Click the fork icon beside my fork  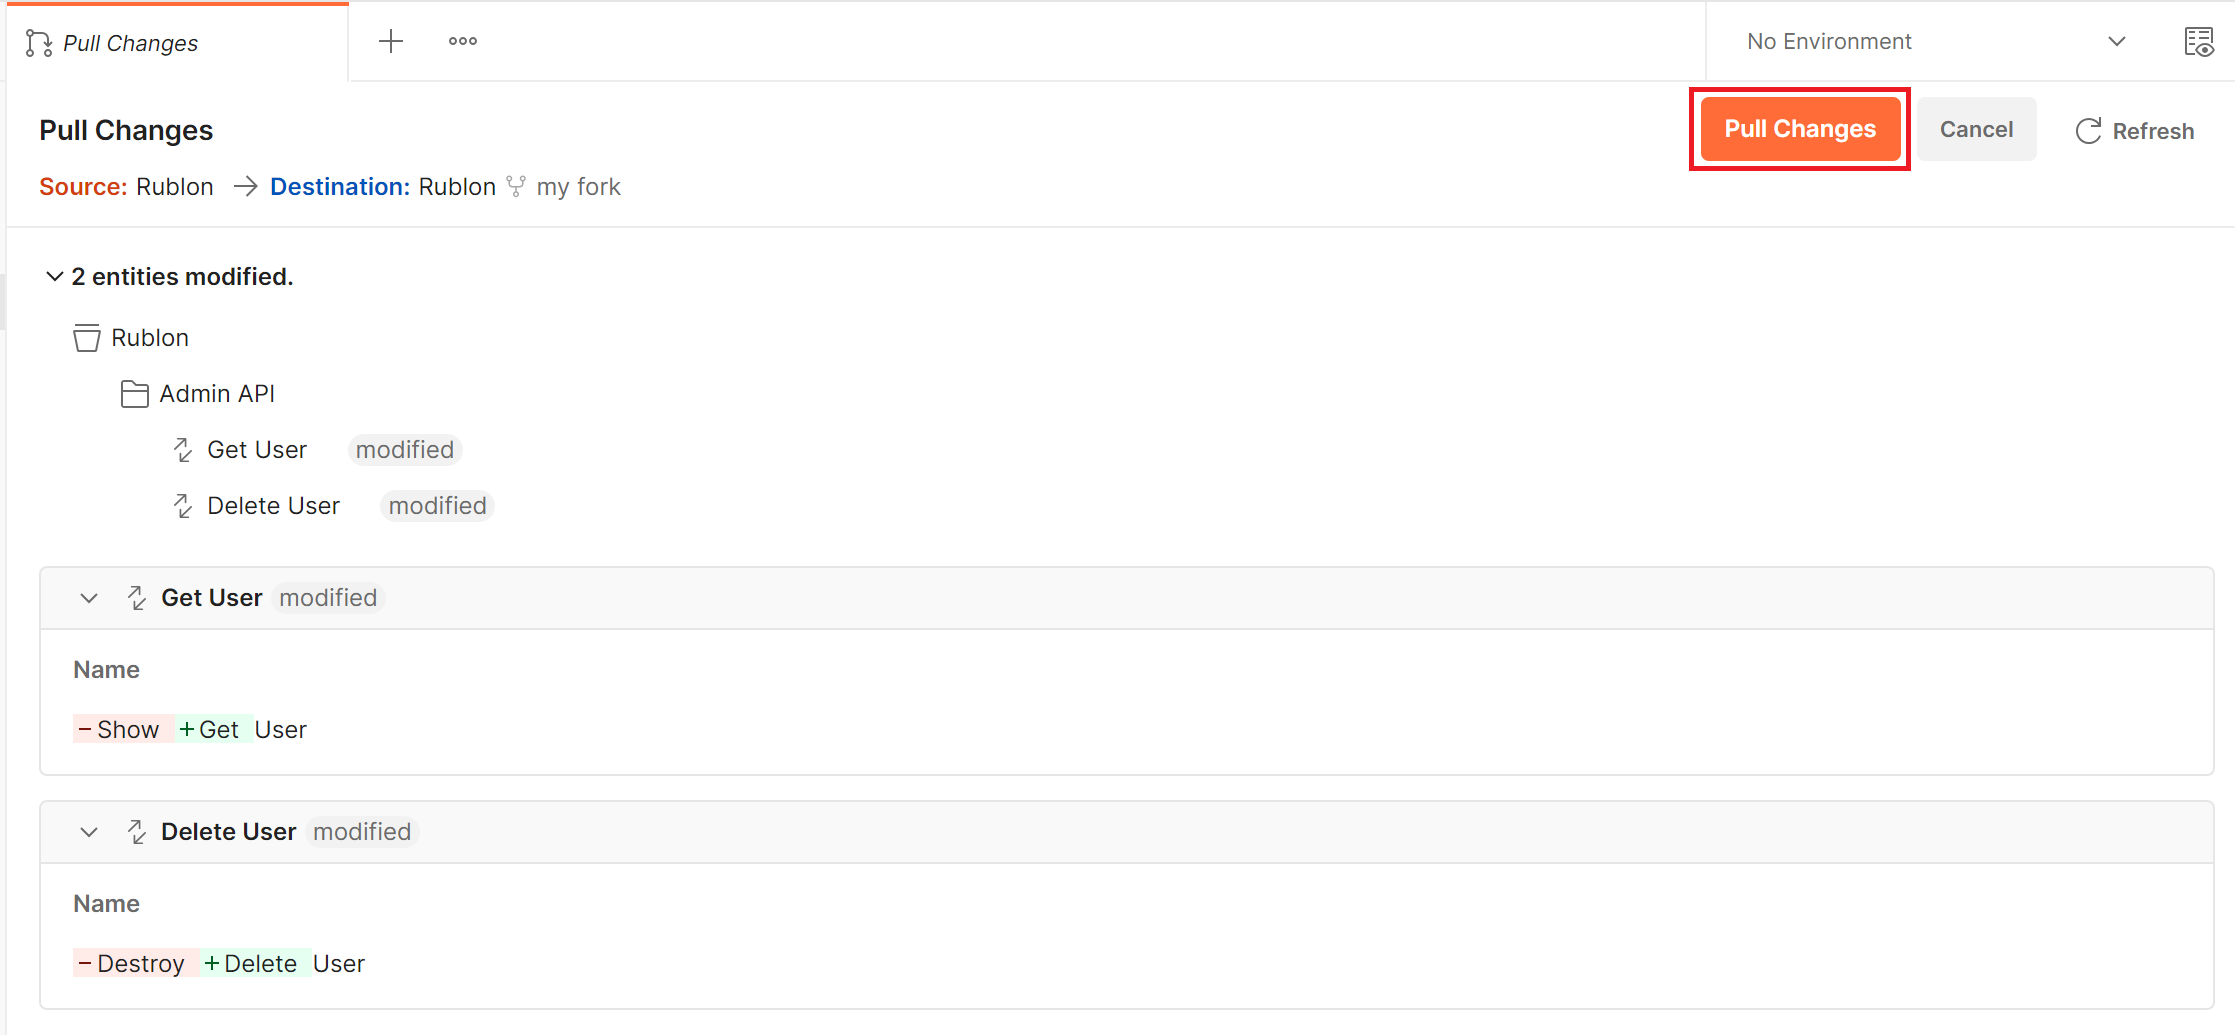pyautogui.click(x=516, y=187)
